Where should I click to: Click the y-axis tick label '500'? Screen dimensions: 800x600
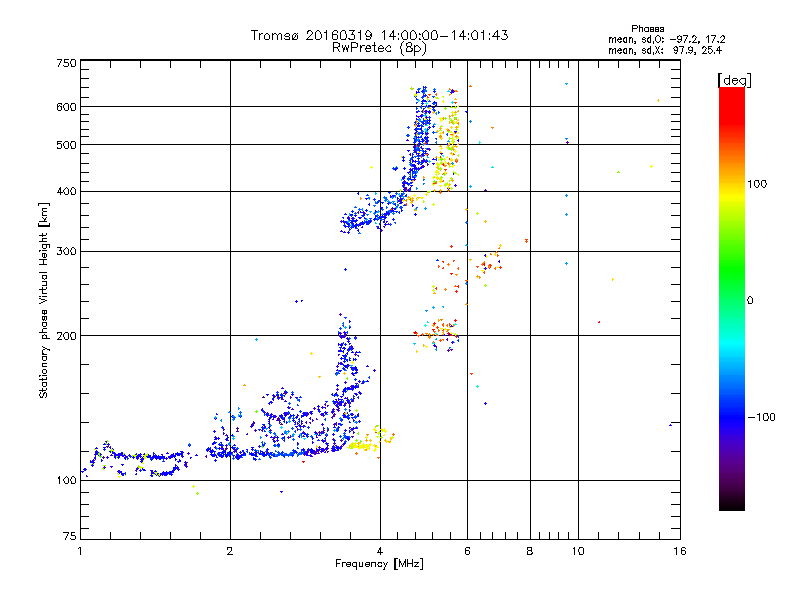(x=66, y=145)
